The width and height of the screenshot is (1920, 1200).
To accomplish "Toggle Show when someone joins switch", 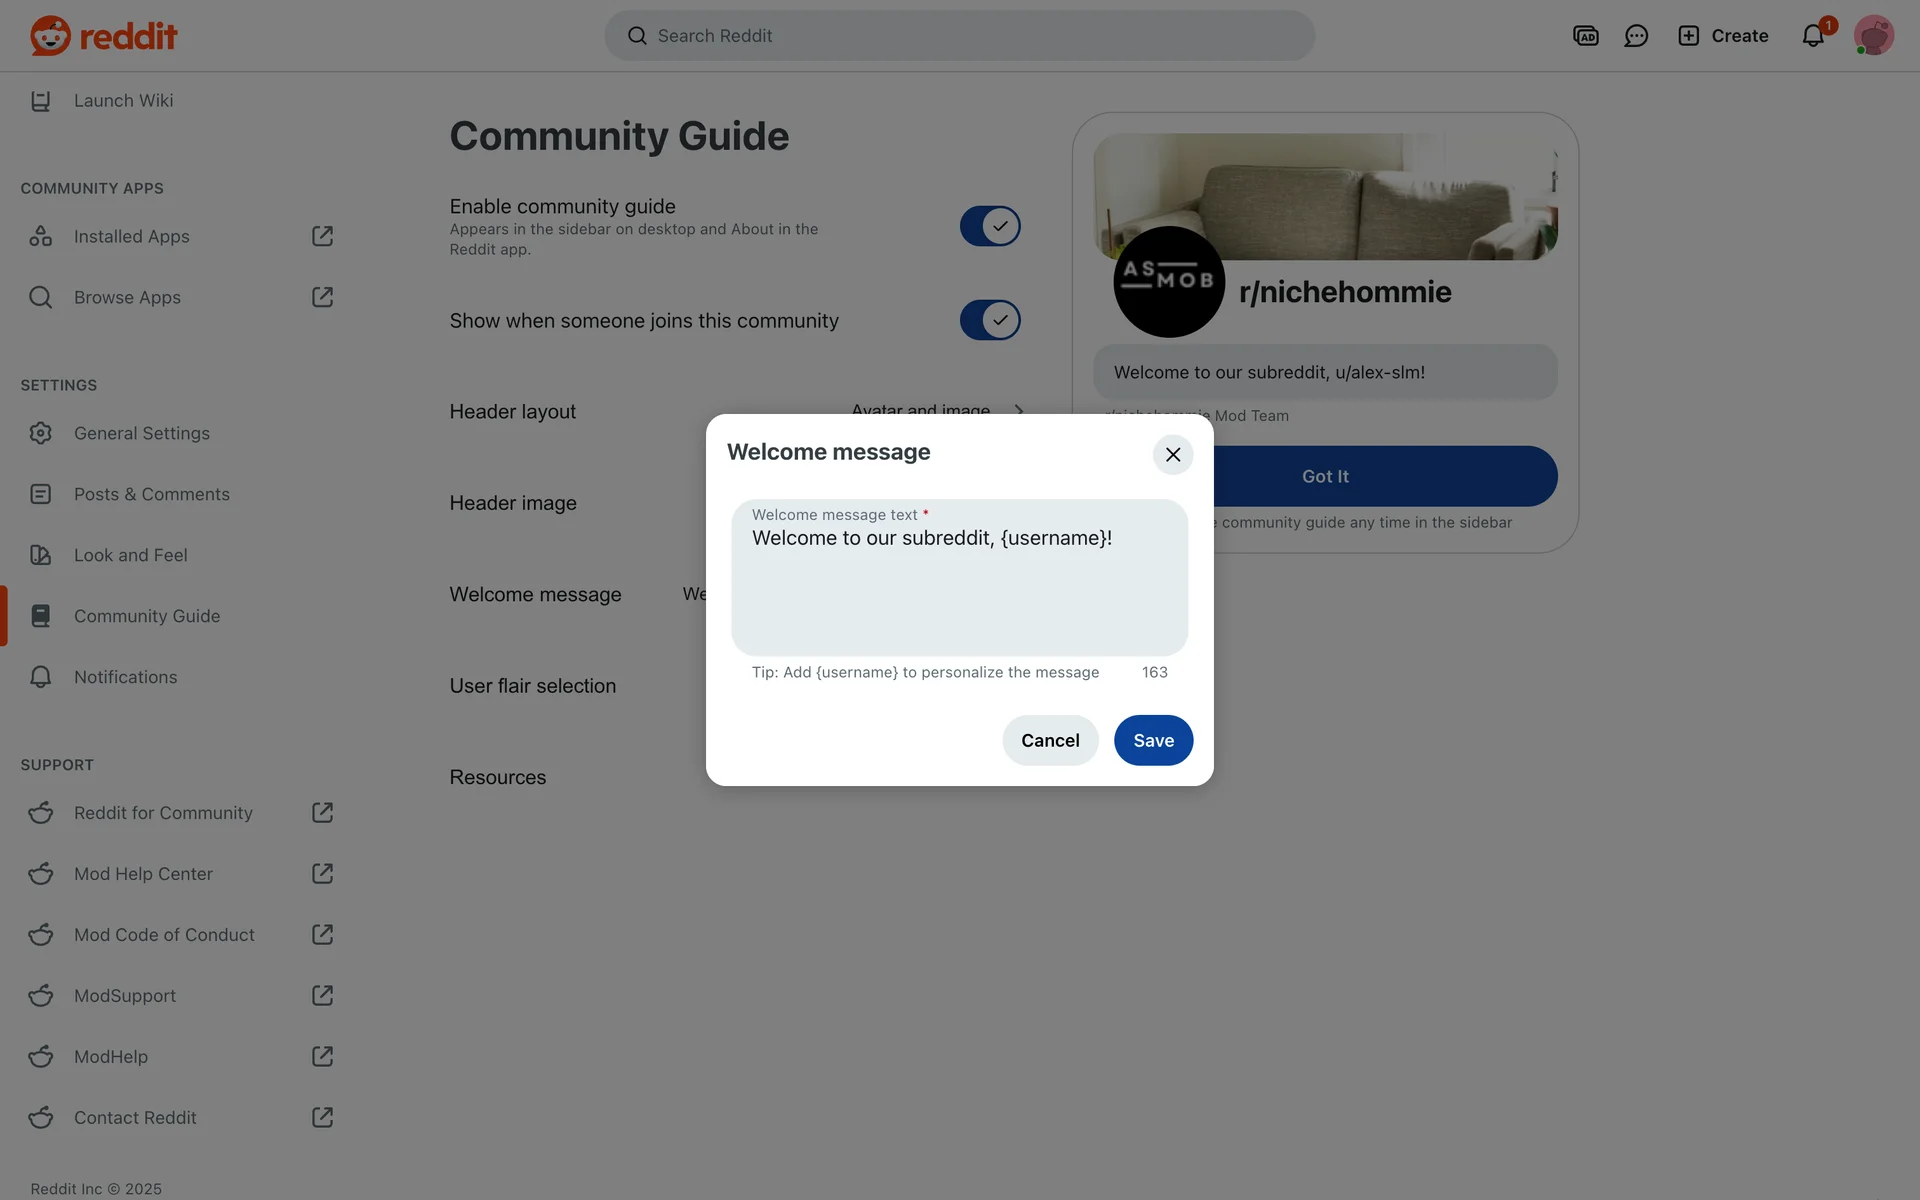I will pyautogui.click(x=990, y=320).
